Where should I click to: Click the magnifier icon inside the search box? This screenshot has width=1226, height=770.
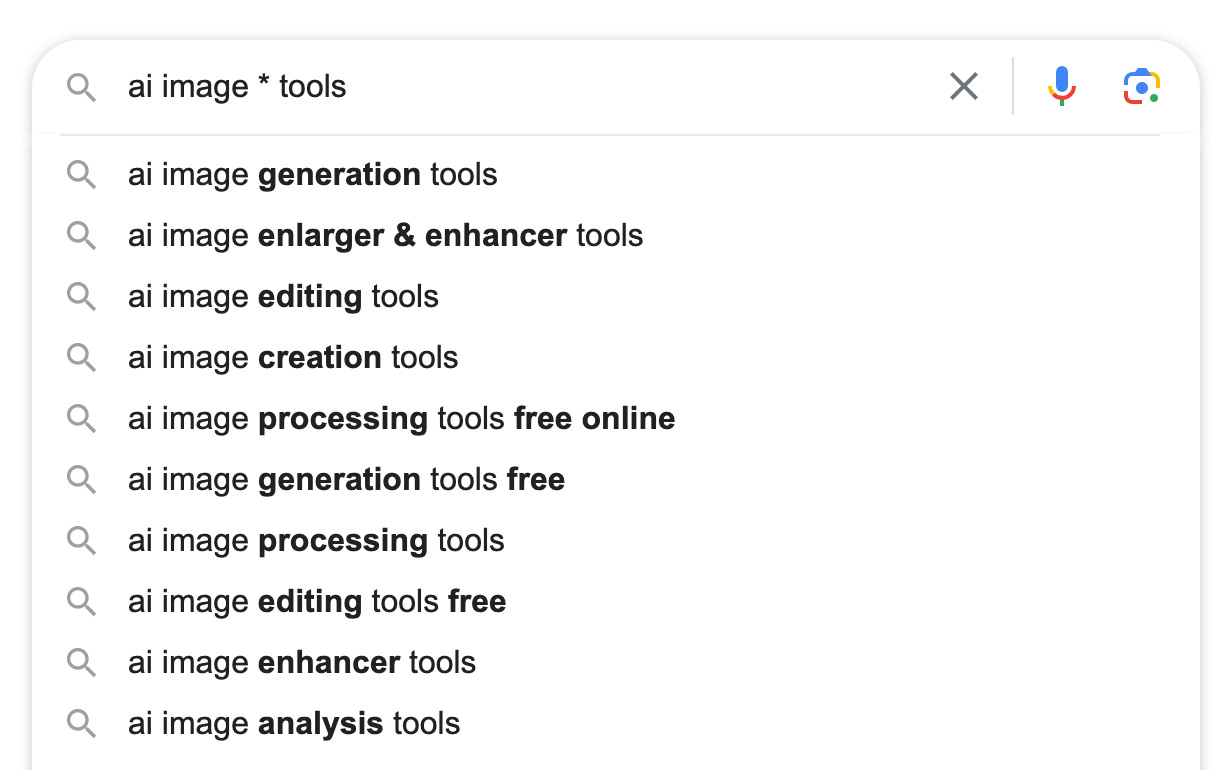[81, 88]
